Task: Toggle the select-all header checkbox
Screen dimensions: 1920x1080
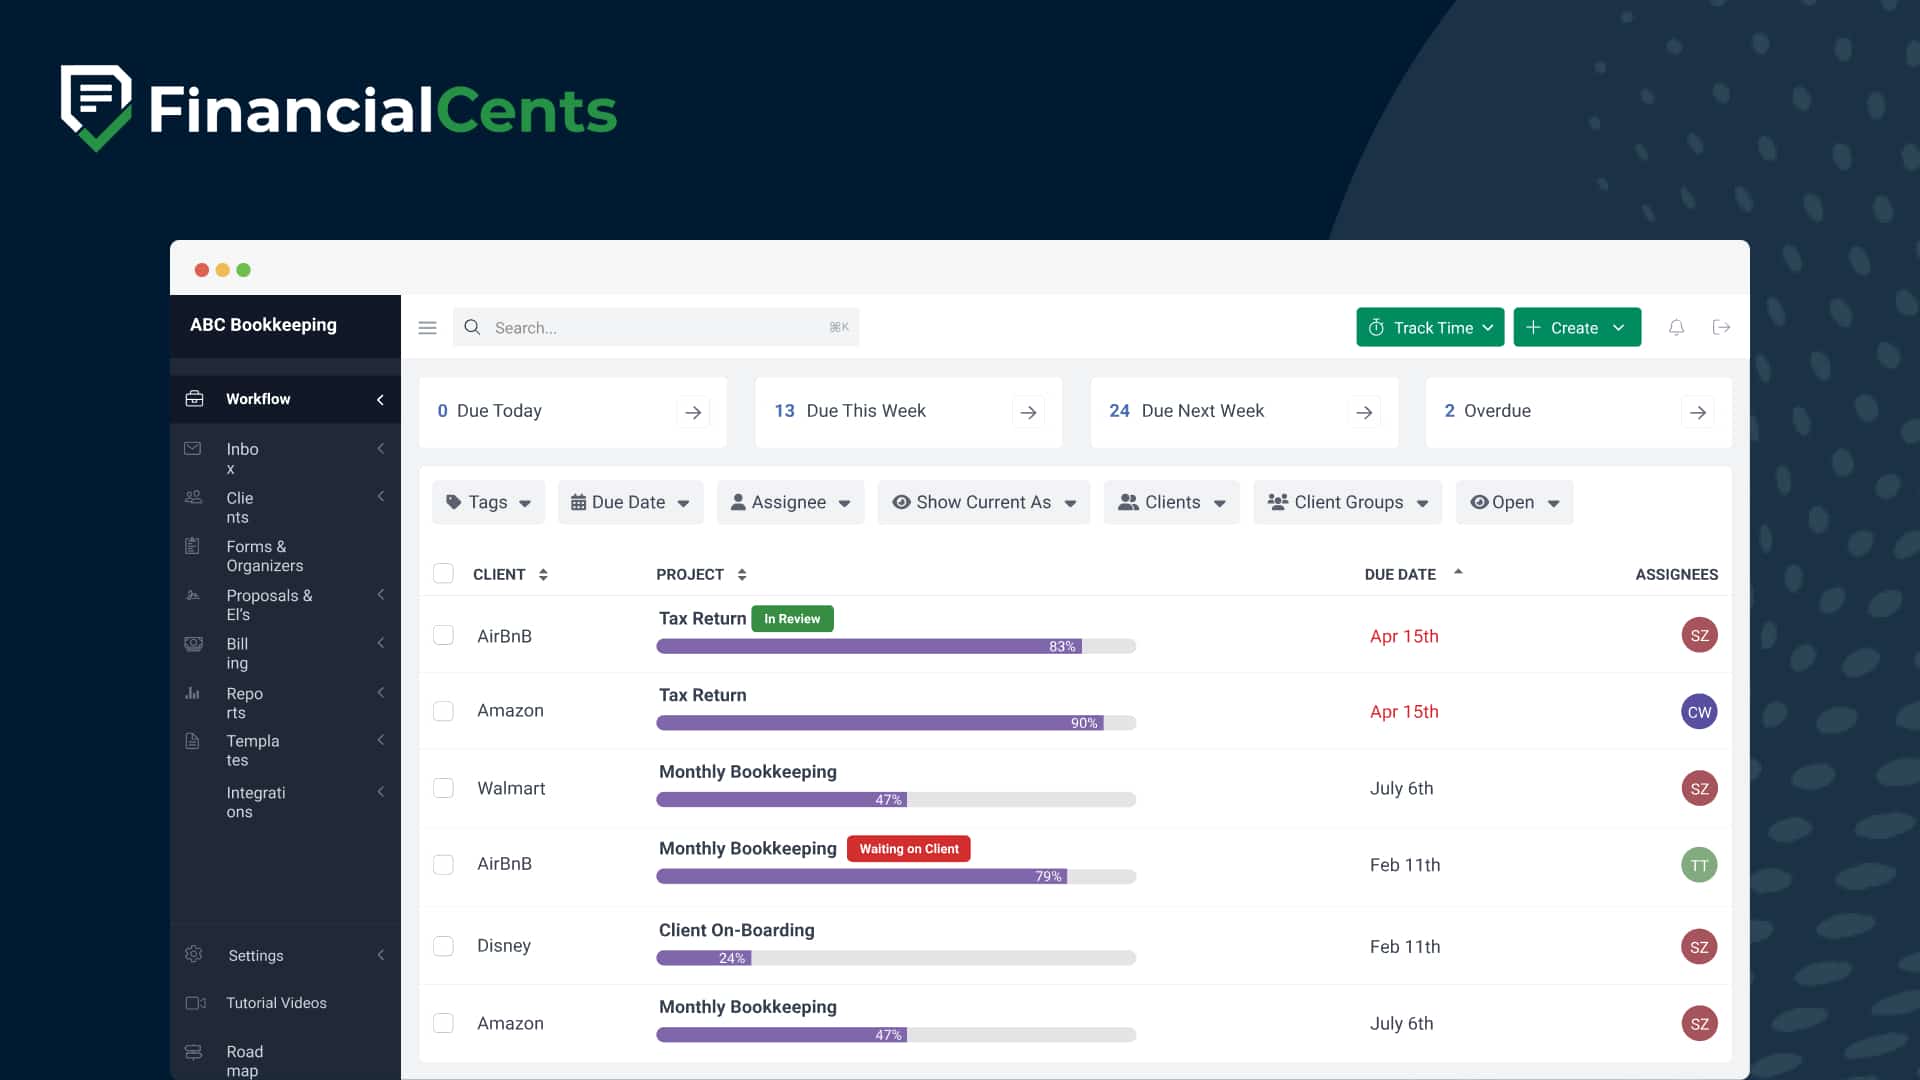Action: click(x=443, y=573)
